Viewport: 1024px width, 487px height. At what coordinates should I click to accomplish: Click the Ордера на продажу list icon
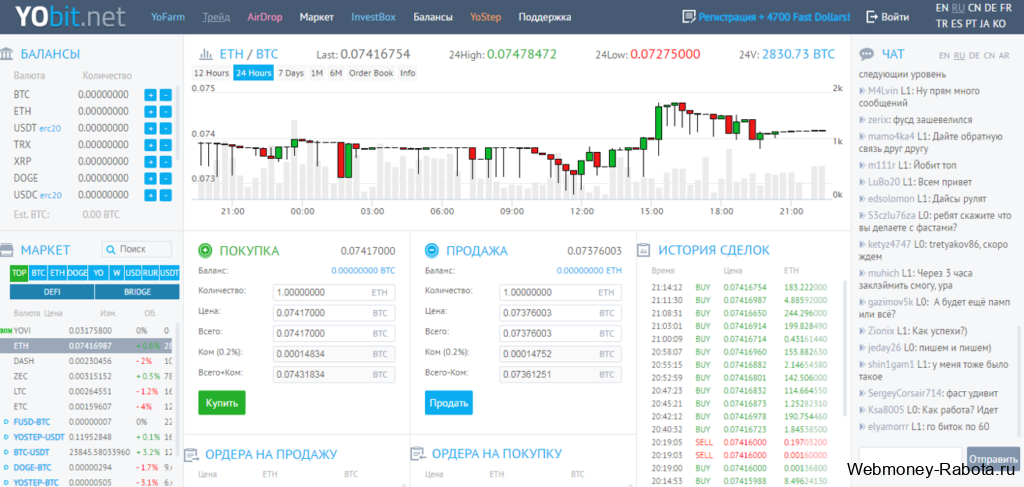[x=191, y=454]
